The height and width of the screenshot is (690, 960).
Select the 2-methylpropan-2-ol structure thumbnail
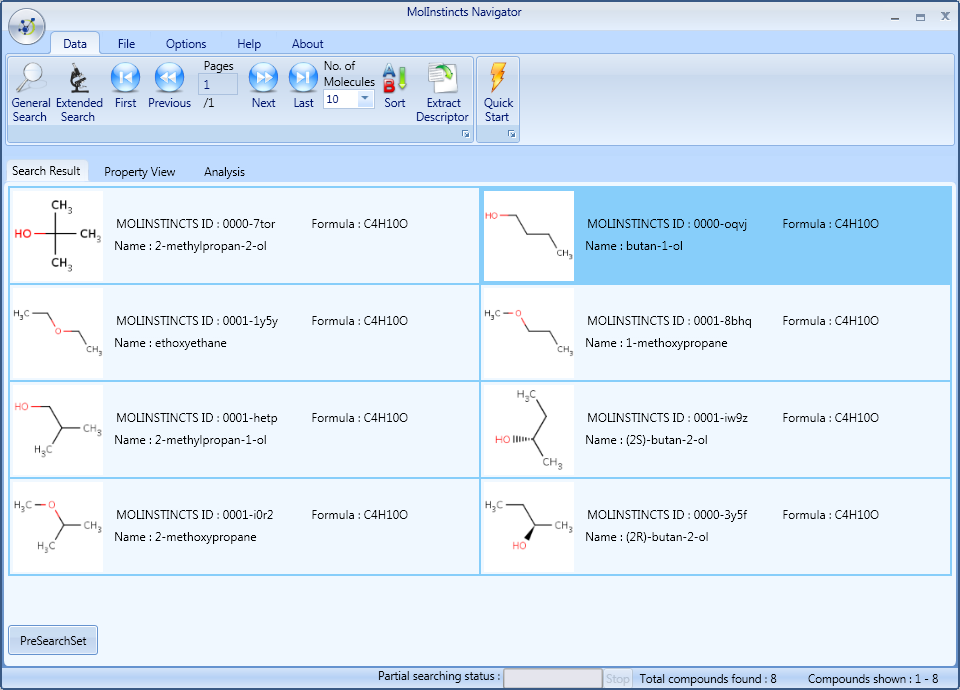click(x=58, y=236)
